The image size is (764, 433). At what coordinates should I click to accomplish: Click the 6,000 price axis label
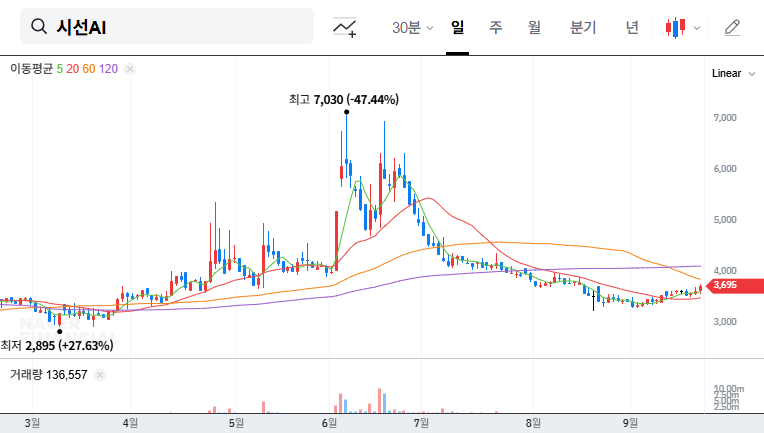point(725,169)
